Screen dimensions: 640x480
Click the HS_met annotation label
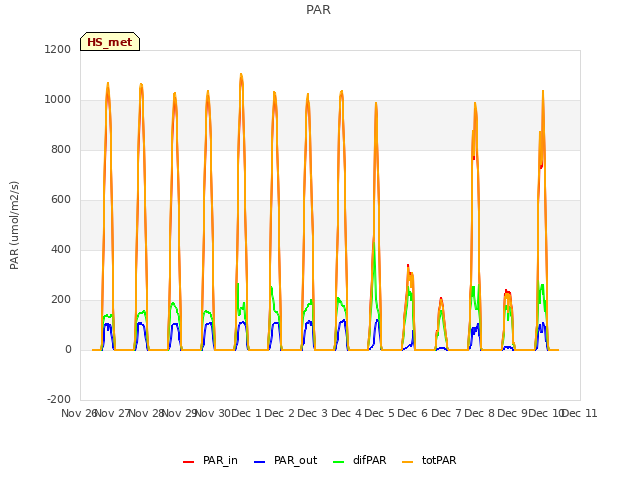pyautogui.click(x=110, y=42)
